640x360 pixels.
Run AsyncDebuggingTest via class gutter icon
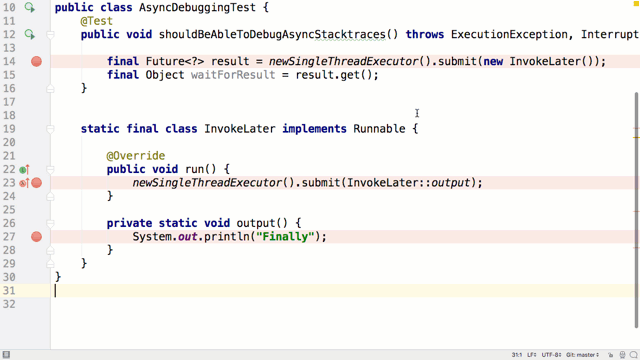point(29,7)
